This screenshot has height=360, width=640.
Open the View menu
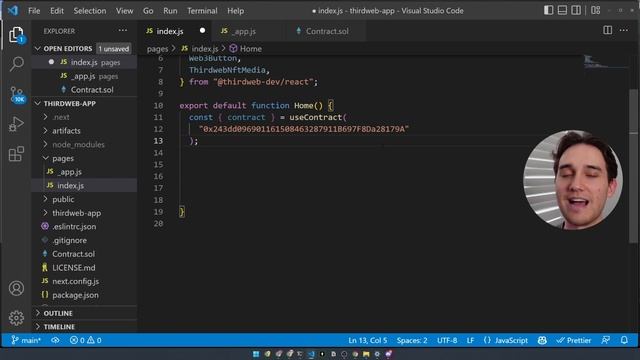(124, 11)
